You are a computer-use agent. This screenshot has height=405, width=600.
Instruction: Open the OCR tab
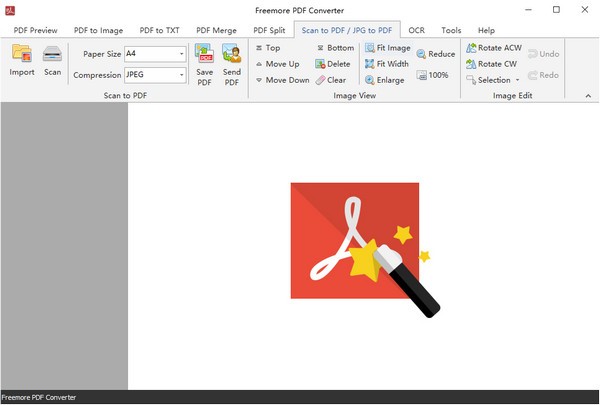click(416, 30)
